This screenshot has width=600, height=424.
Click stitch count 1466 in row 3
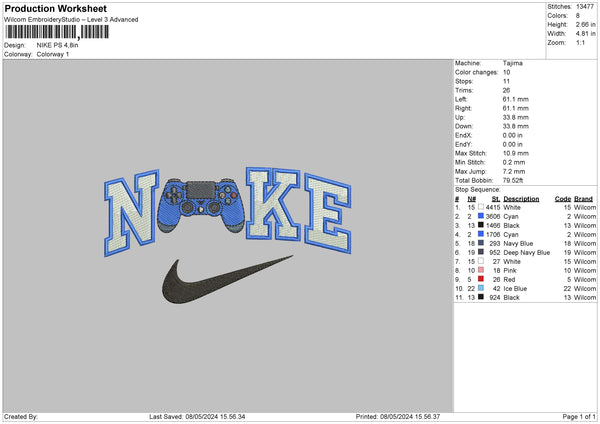pos(493,225)
